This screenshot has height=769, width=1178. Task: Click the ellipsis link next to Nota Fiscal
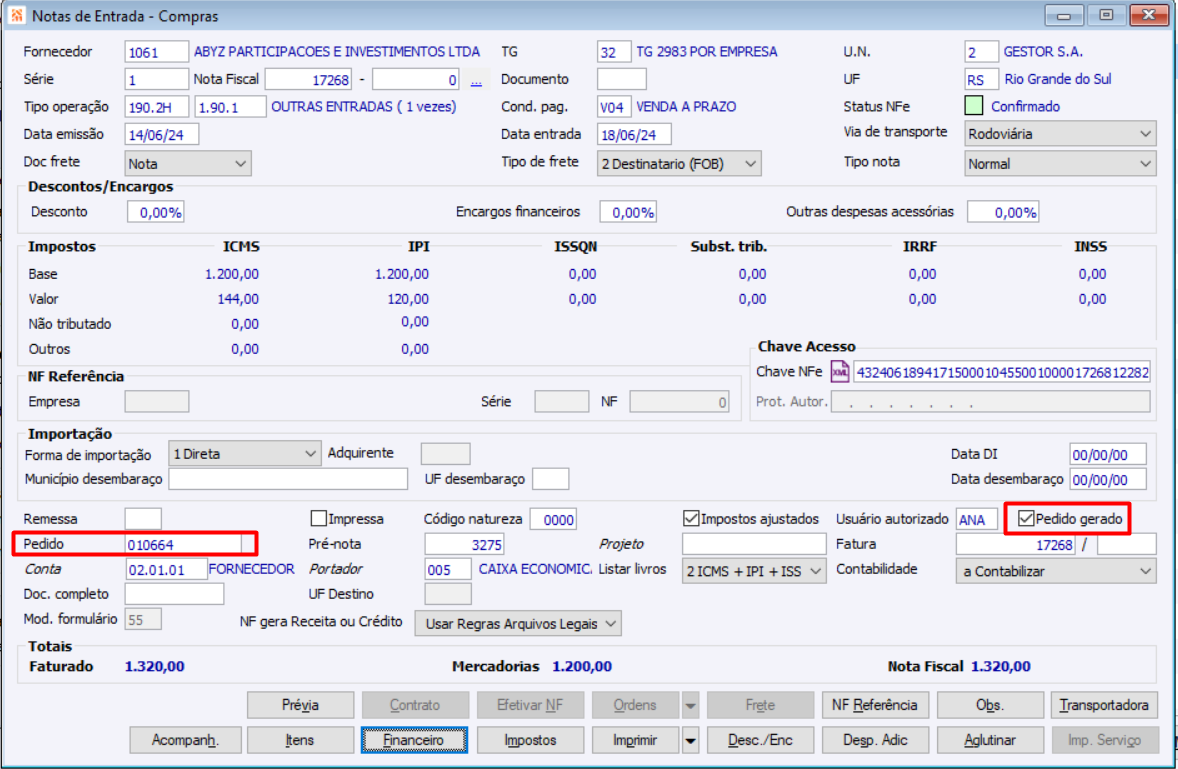pyautogui.click(x=476, y=80)
